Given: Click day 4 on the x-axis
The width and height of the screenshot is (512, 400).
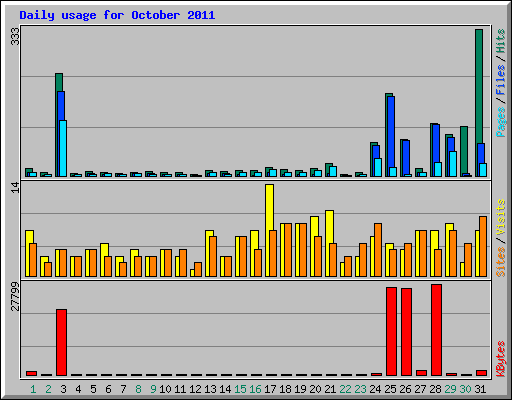Looking at the screenshot, I should [x=78, y=389].
